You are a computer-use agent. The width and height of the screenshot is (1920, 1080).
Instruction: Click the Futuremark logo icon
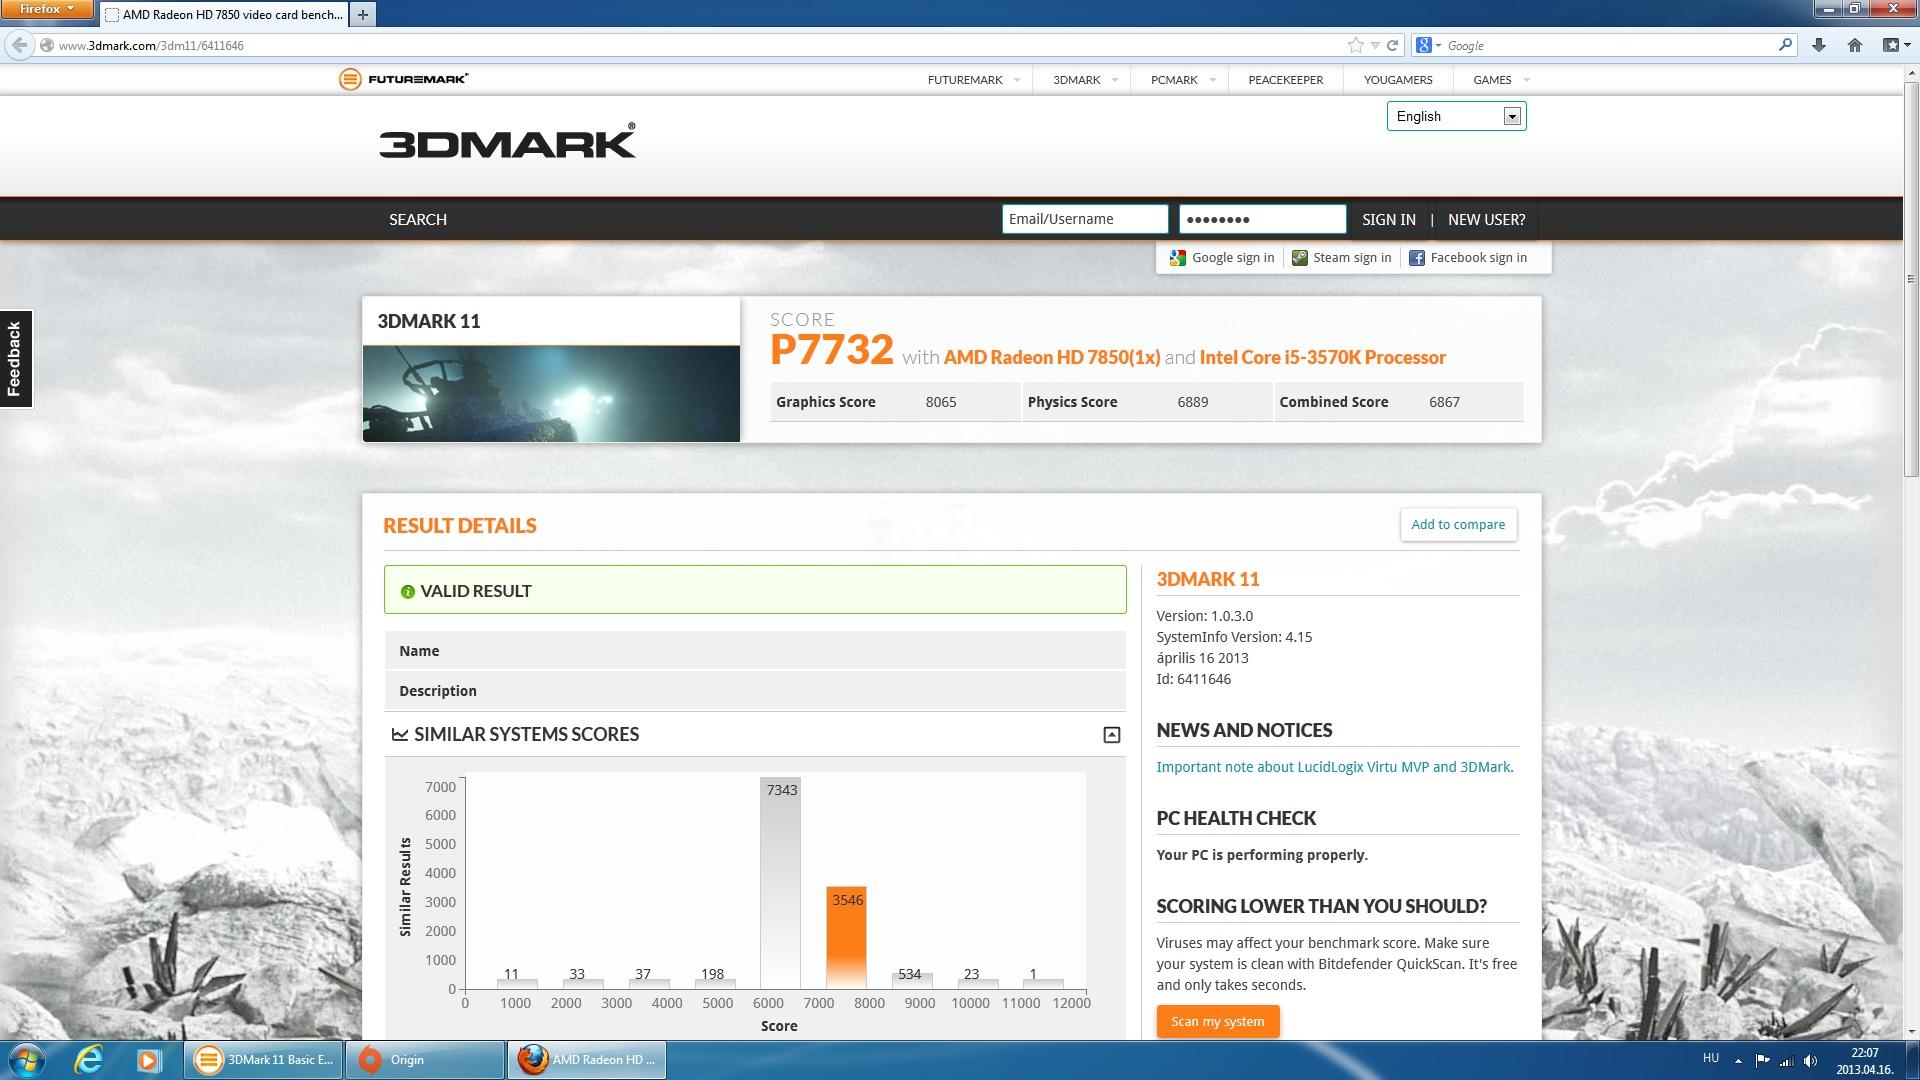coord(349,79)
